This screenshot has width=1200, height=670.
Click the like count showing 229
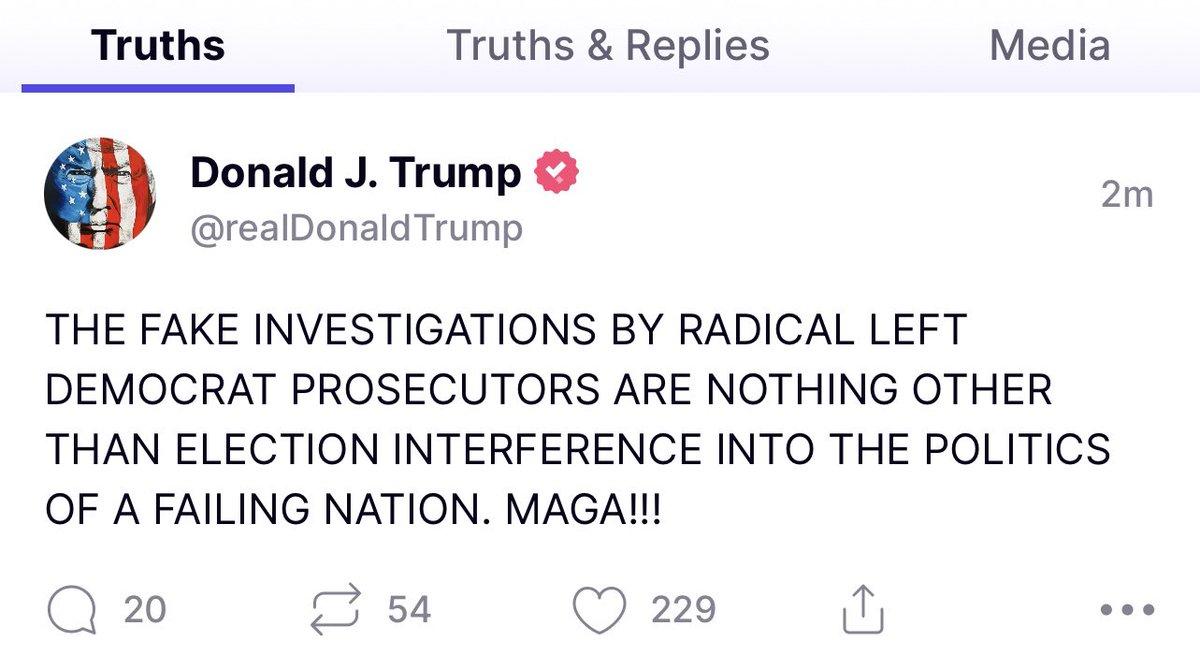tap(684, 609)
